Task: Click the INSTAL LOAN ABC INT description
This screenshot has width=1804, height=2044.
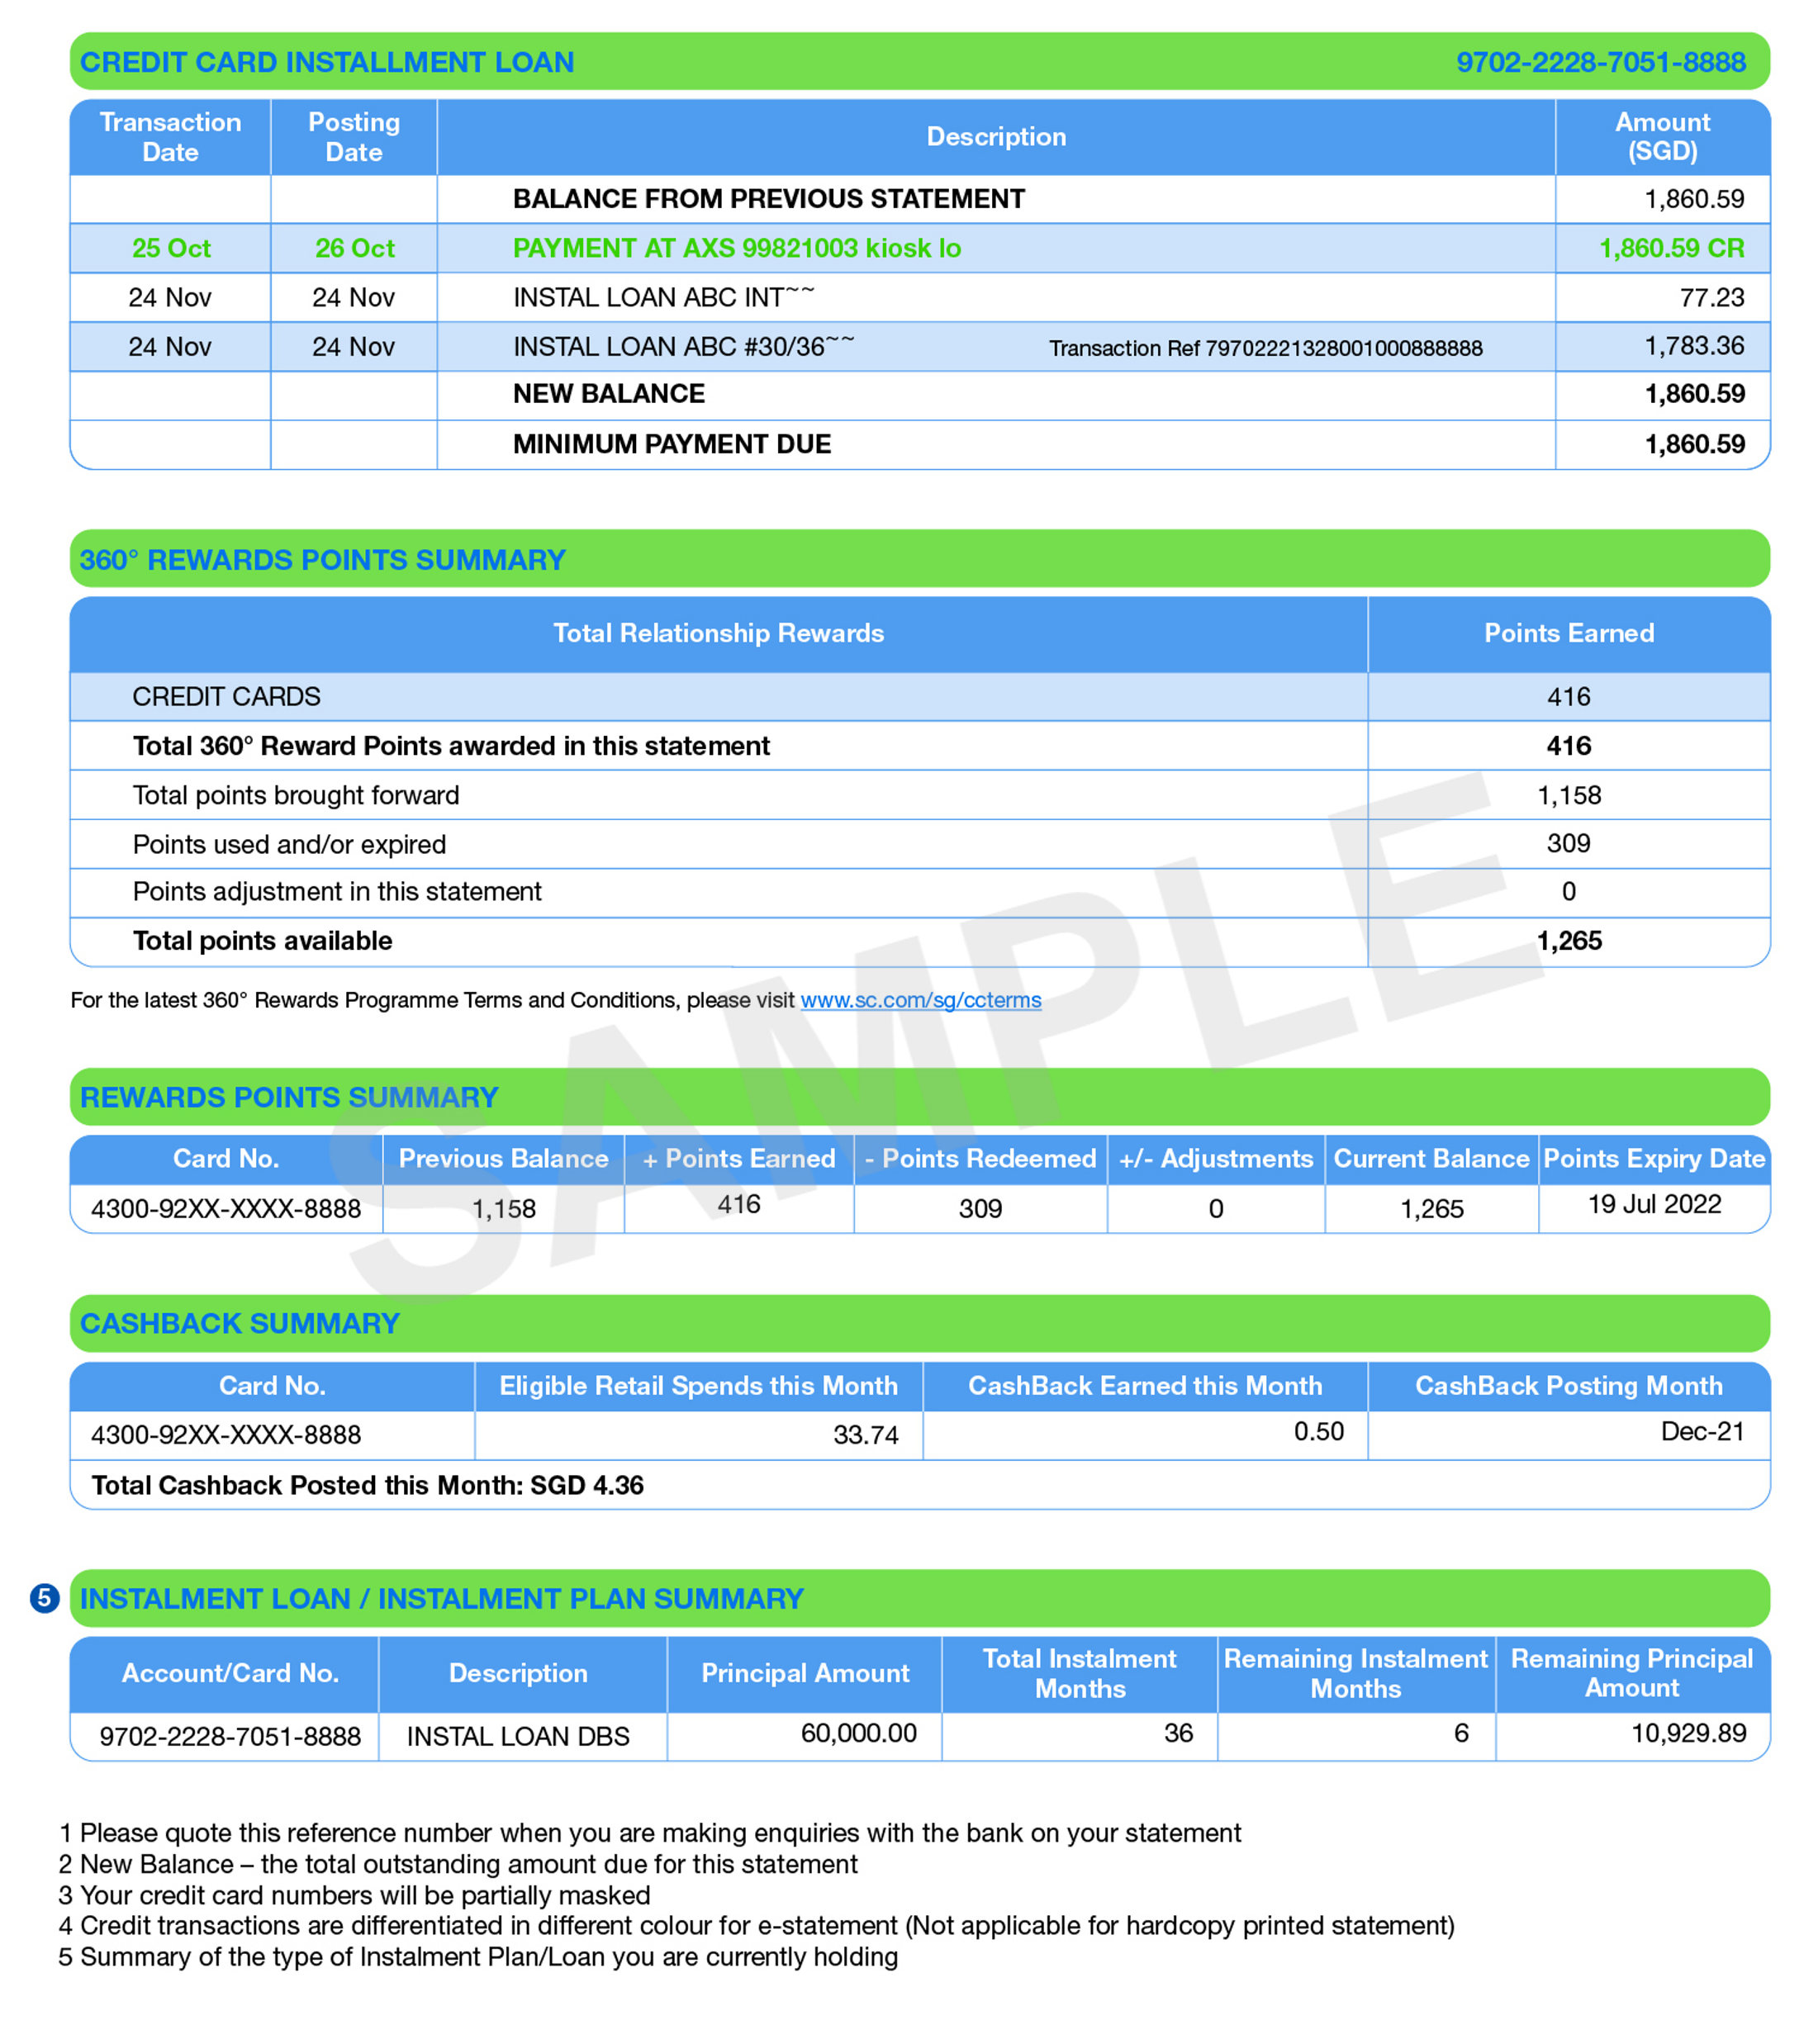Action: pyautogui.click(x=664, y=297)
